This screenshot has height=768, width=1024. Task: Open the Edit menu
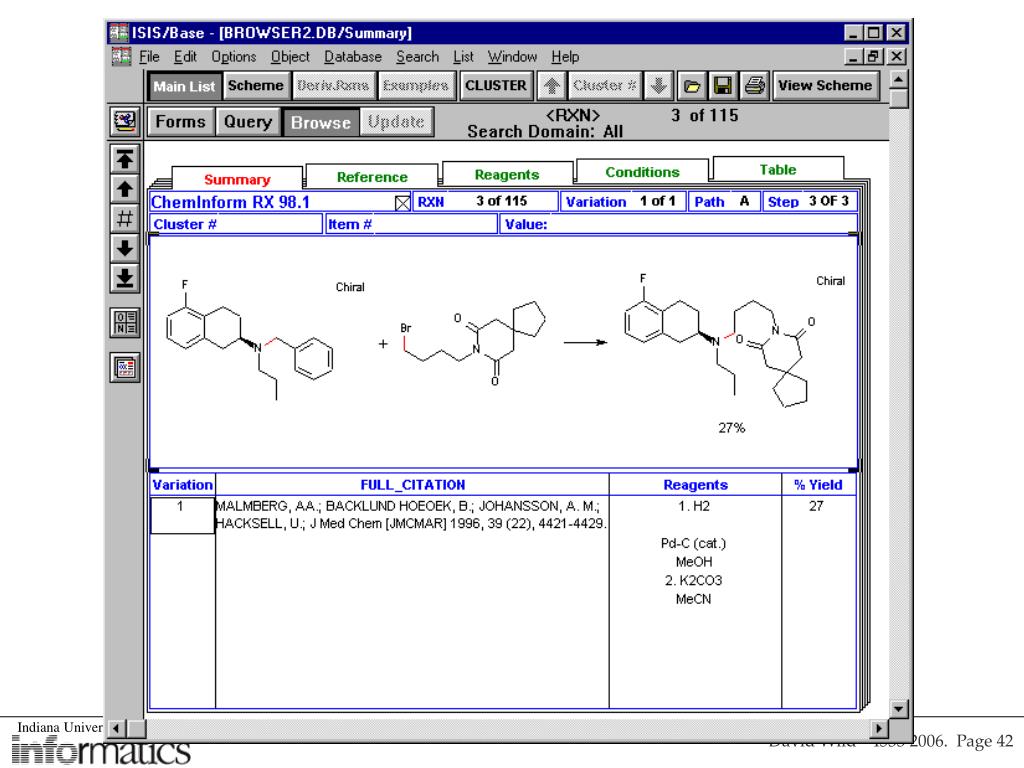(185, 57)
